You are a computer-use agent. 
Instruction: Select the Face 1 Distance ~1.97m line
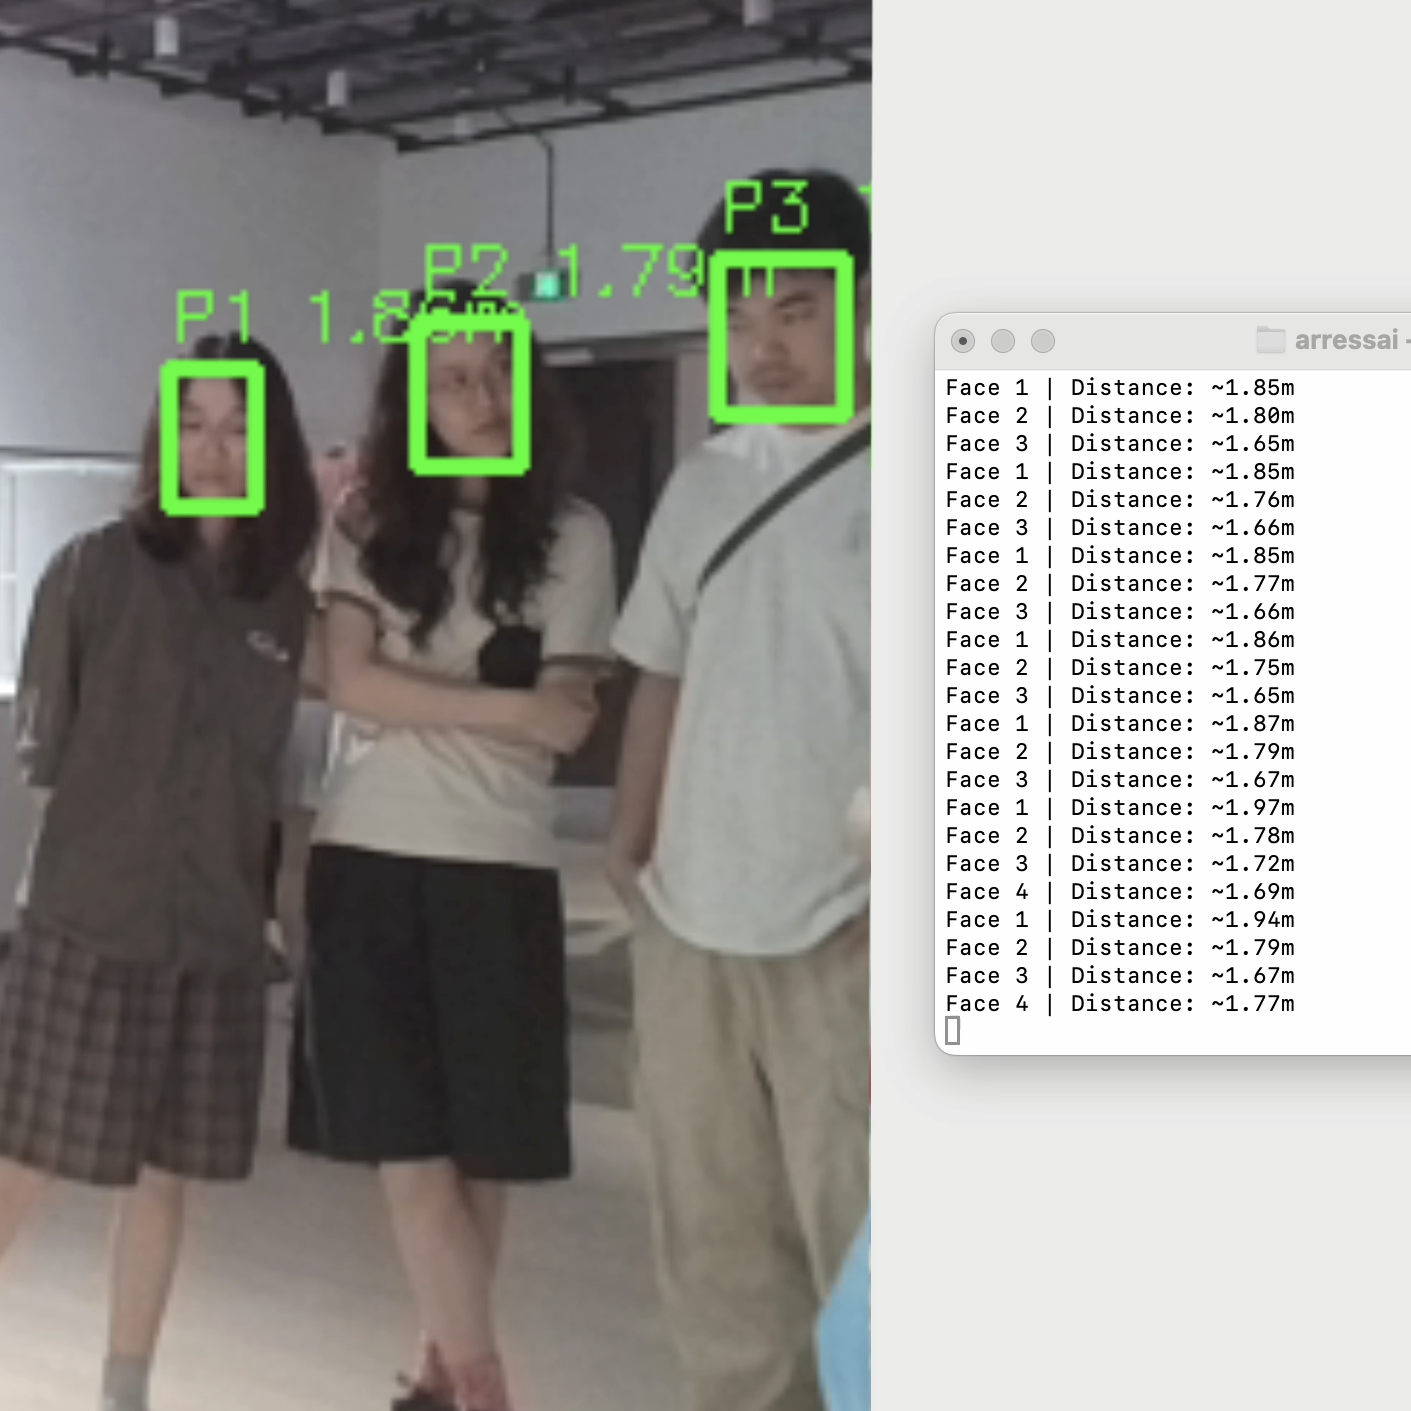(1120, 808)
